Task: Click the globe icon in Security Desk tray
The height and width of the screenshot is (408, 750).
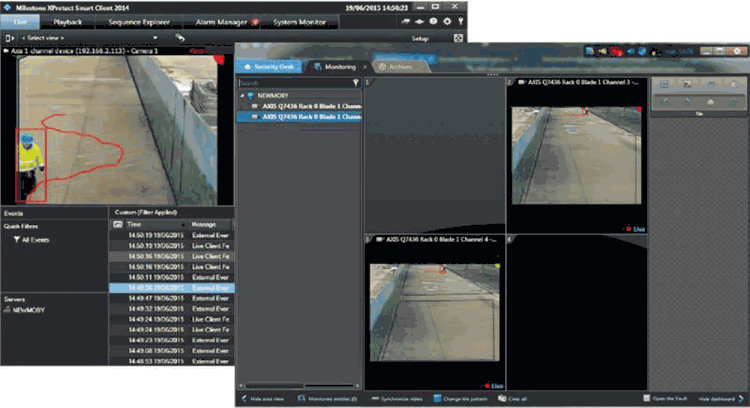Action: tap(642, 51)
